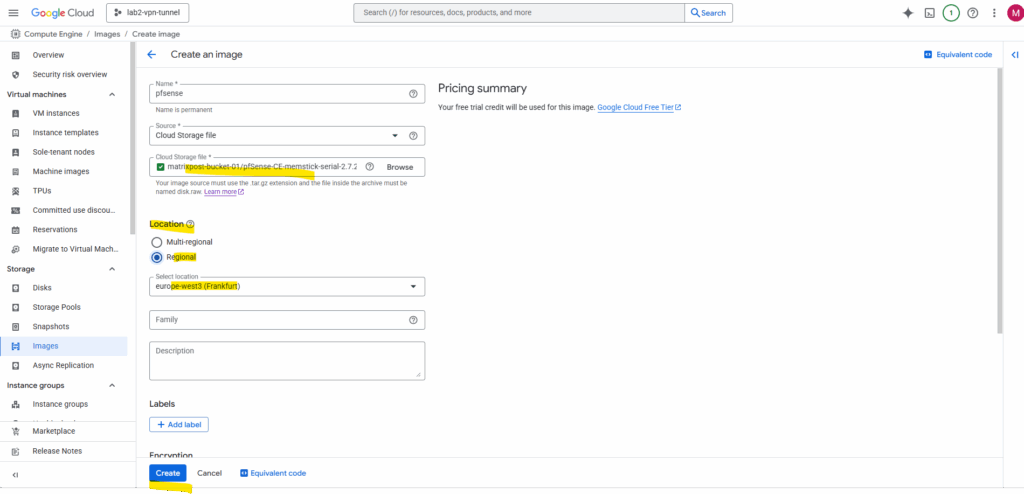The width and height of the screenshot is (1024, 494).
Task: Show help for the Name field
Action: [413, 94]
